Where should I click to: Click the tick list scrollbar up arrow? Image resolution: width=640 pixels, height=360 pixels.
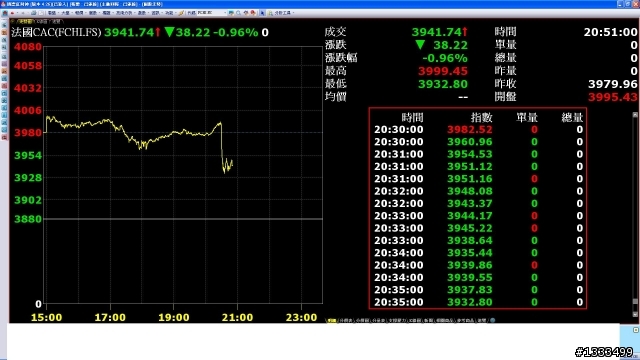[x=635, y=116]
